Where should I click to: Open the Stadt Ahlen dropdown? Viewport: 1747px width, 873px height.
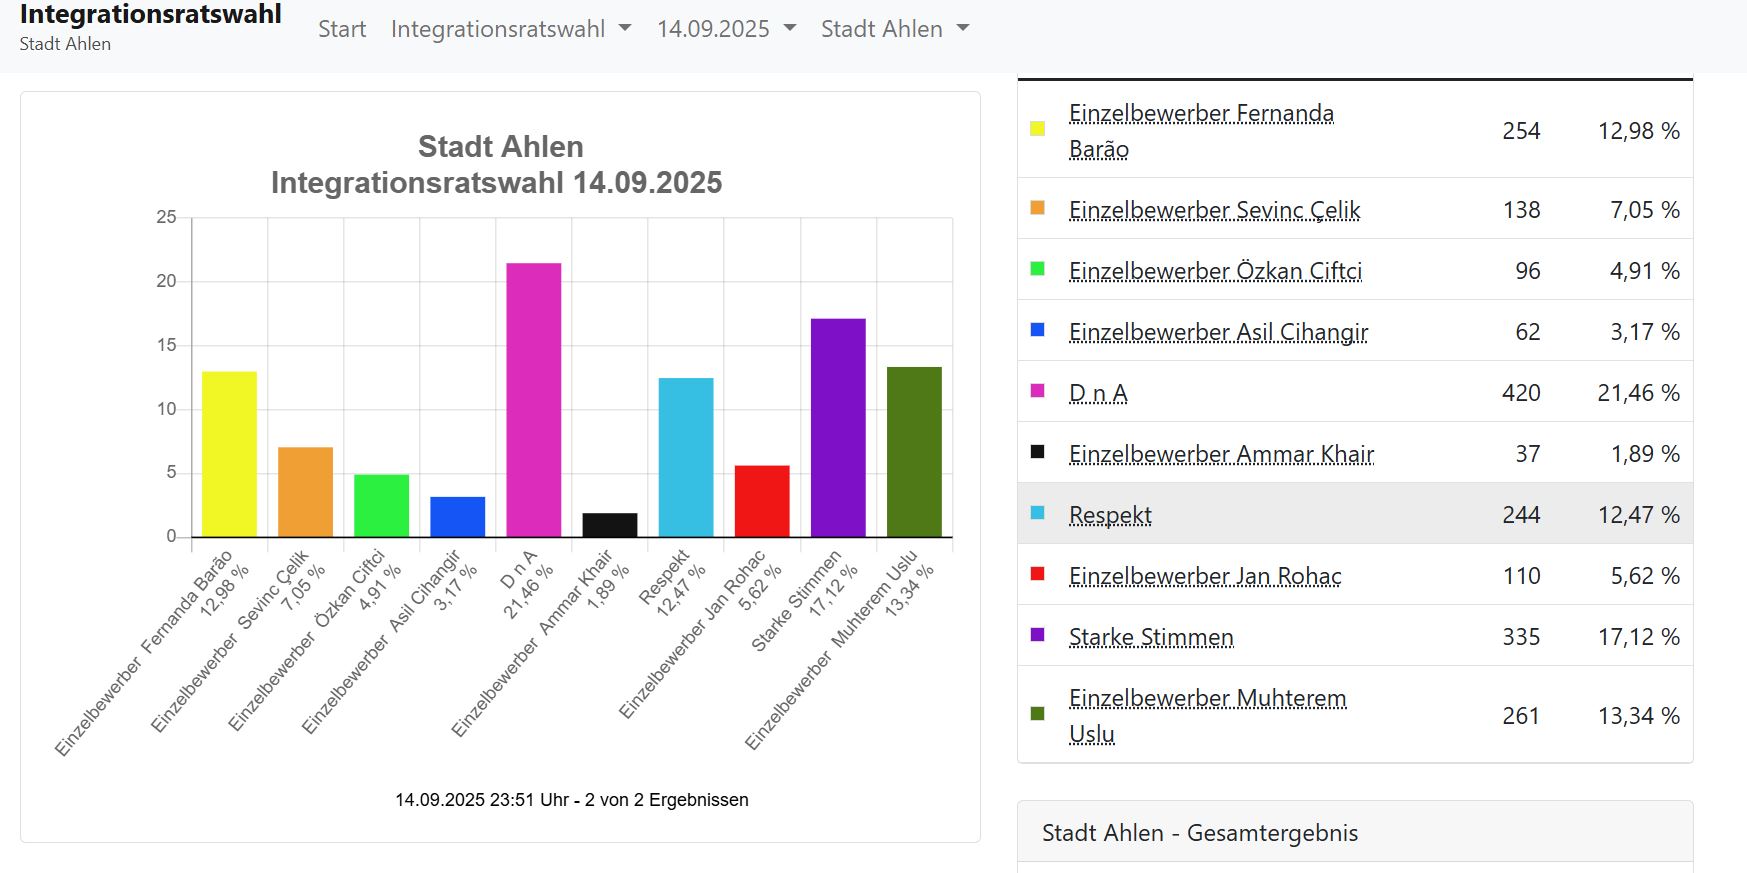pos(894,29)
